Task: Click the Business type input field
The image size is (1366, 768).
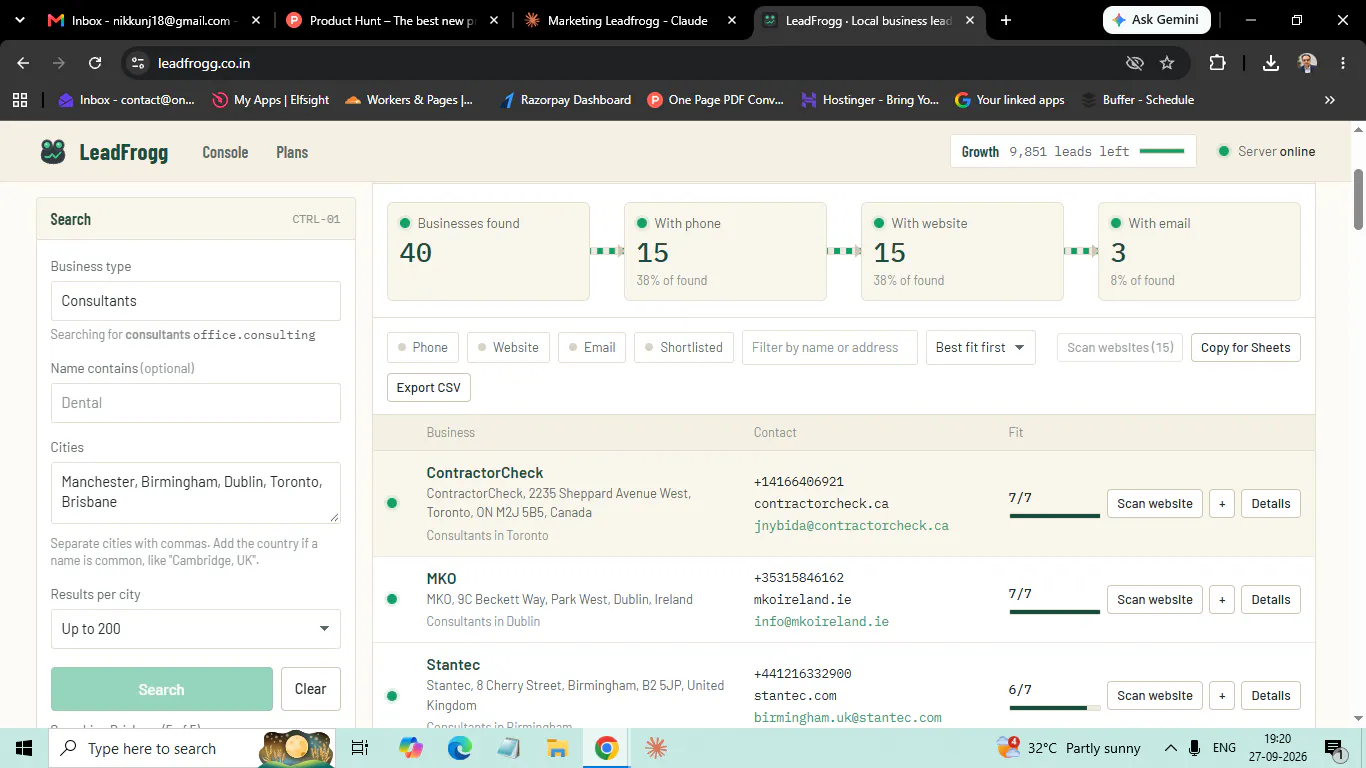Action: [196, 301]
